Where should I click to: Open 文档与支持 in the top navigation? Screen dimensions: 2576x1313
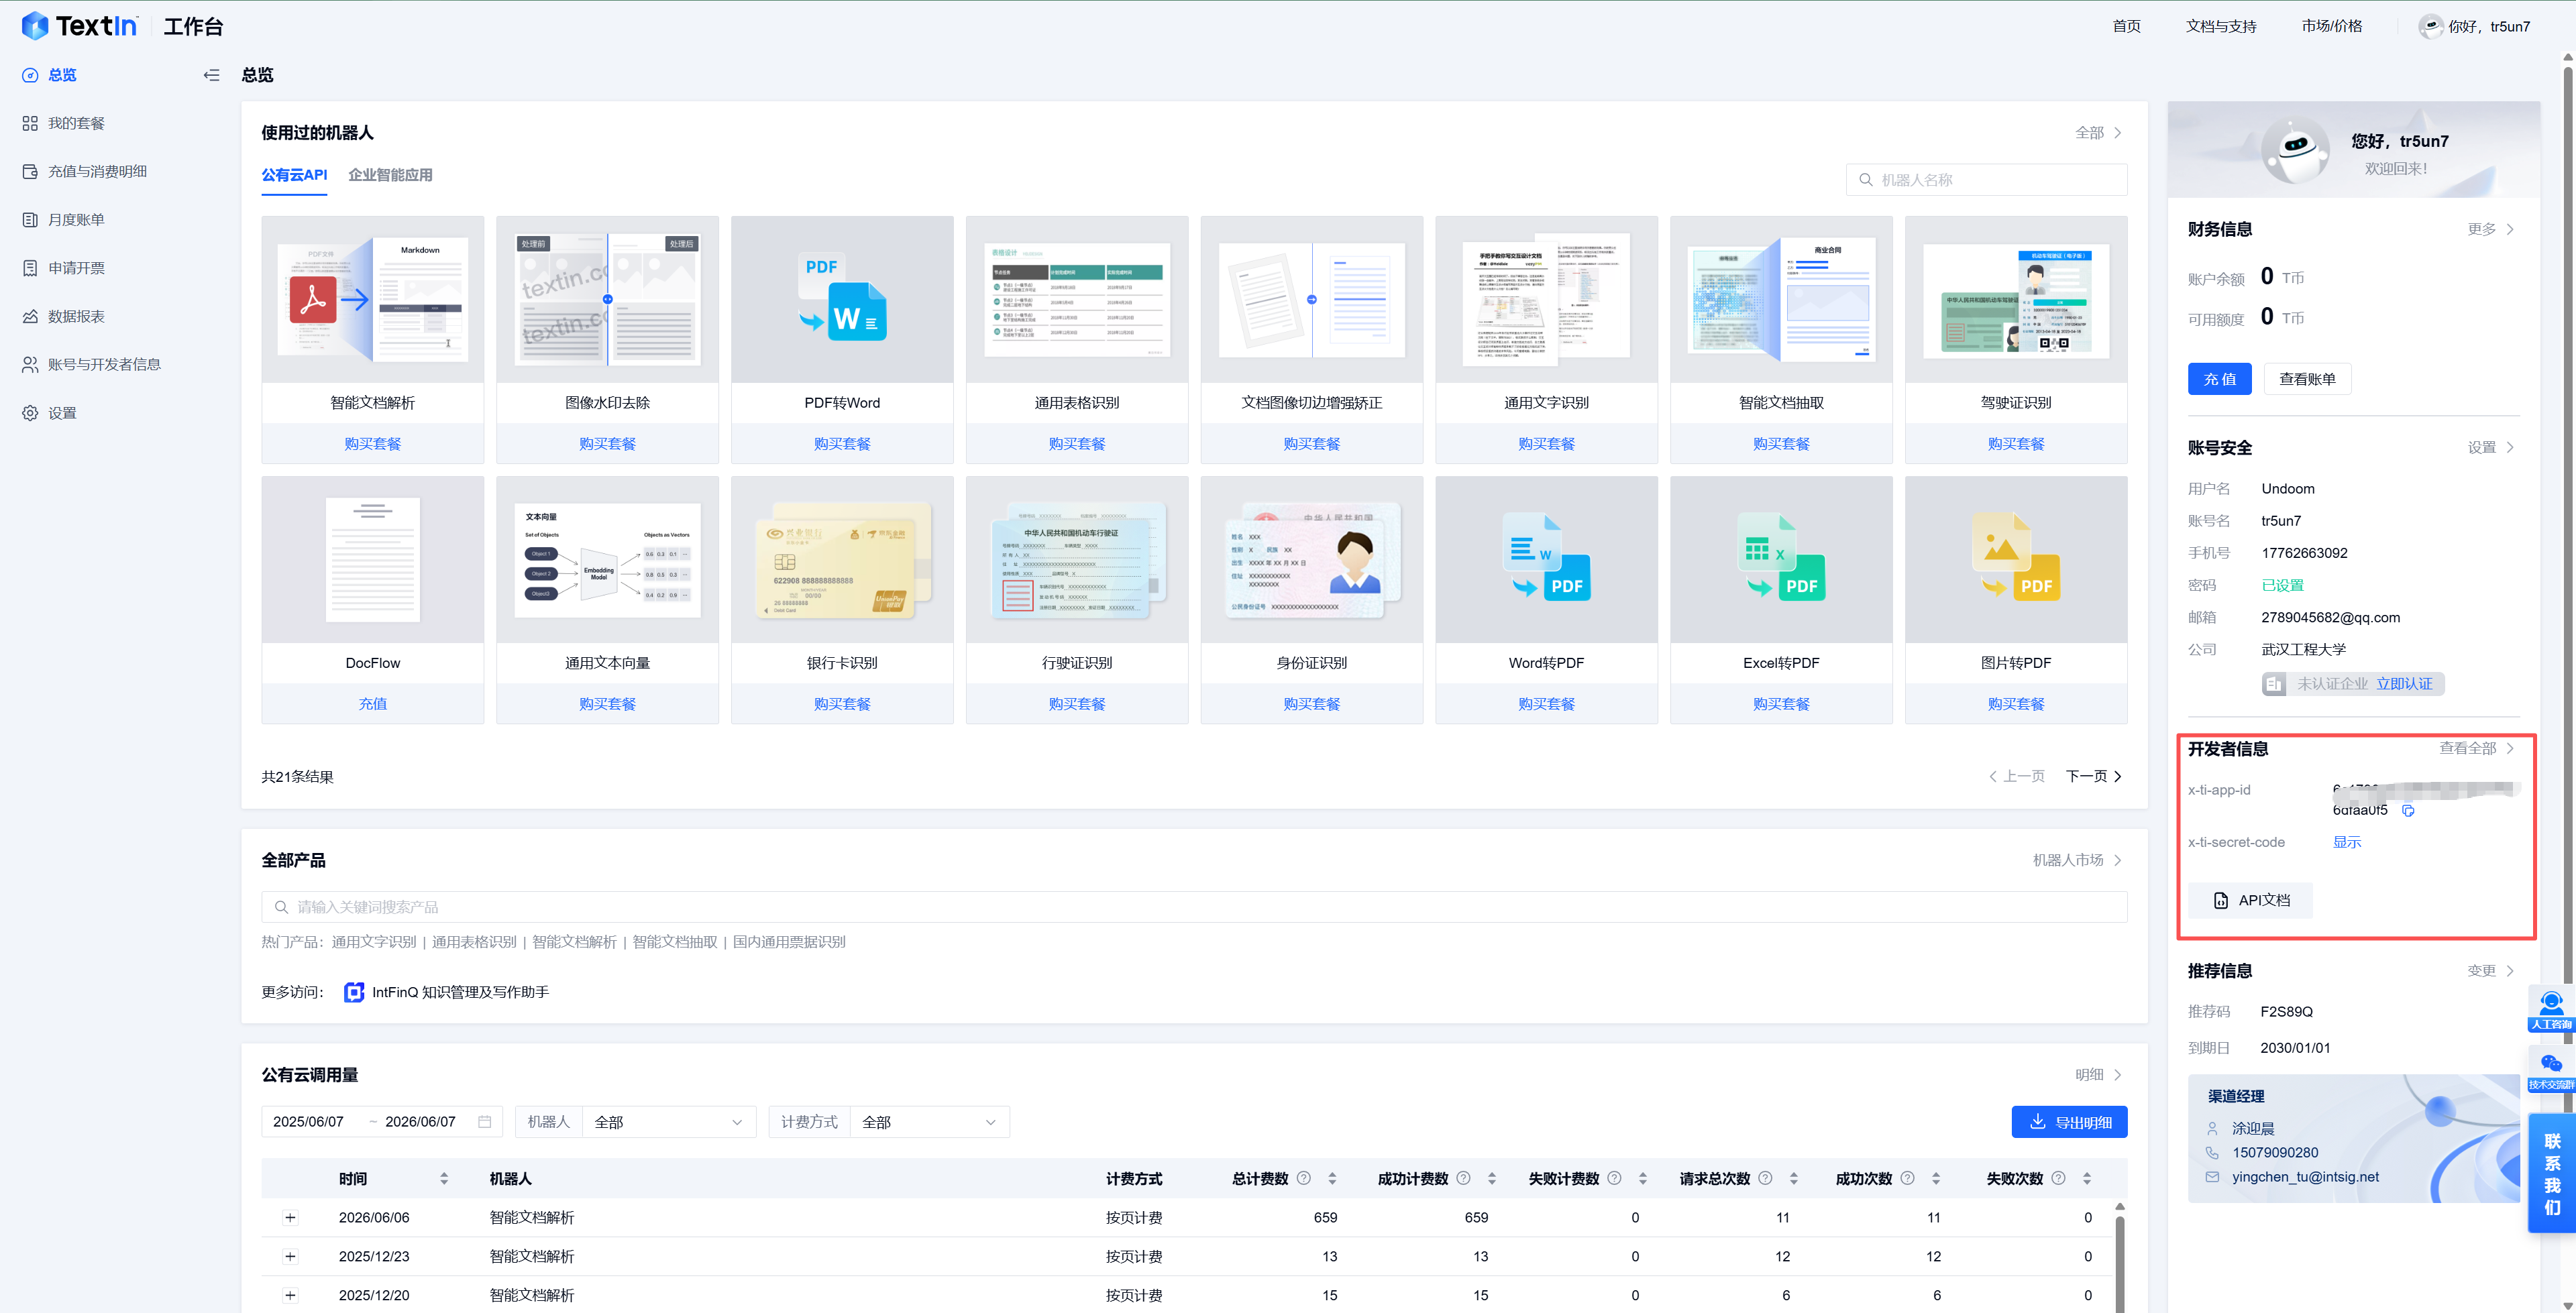coord(2221,26)
